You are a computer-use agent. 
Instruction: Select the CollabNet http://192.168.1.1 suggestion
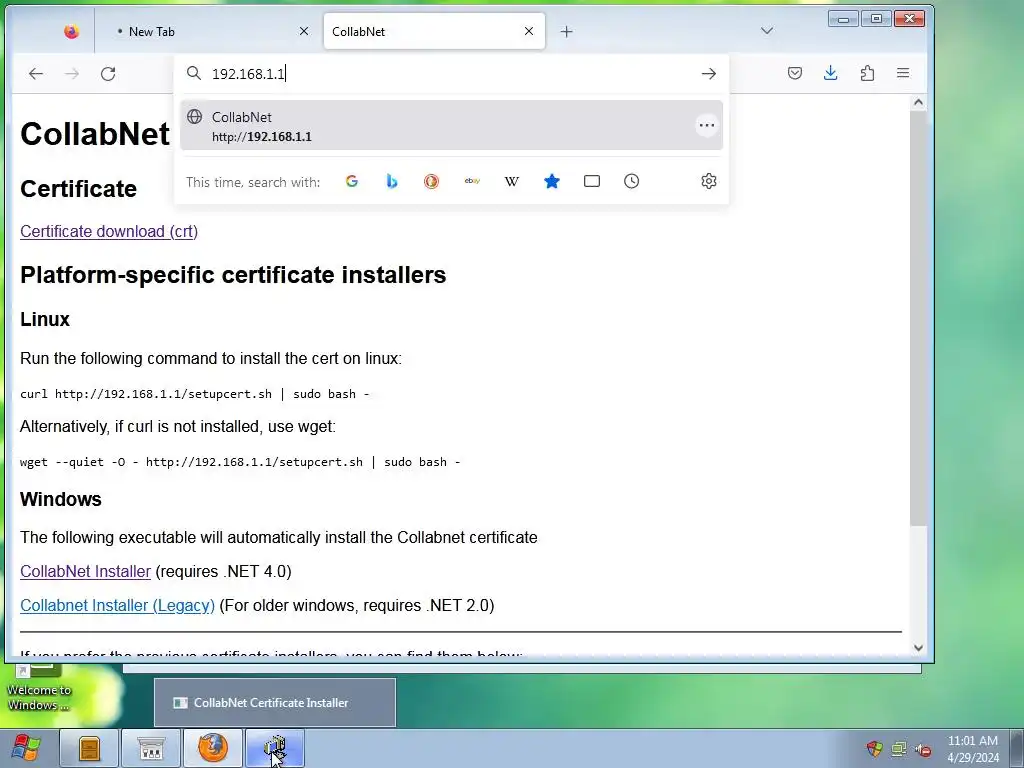click(x=451, y=125)
